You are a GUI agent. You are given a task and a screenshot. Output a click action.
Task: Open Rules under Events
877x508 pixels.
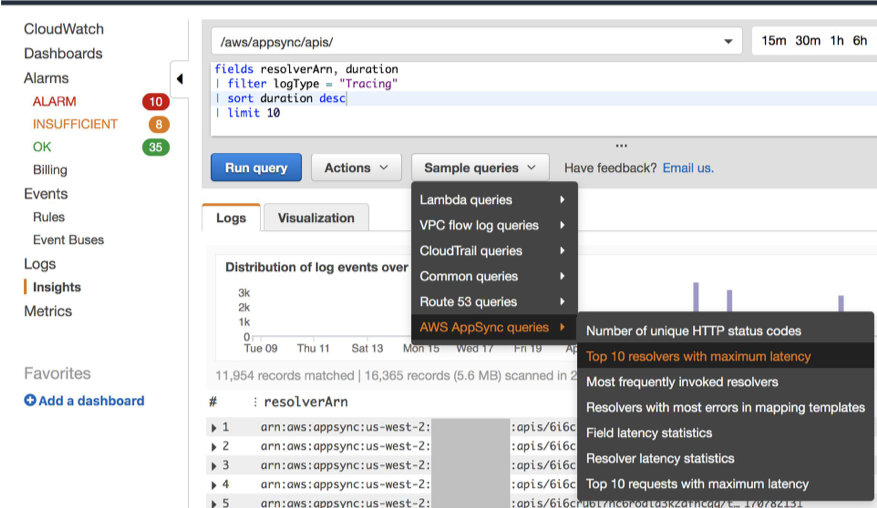pyautogui.click(x=49, y=217)
